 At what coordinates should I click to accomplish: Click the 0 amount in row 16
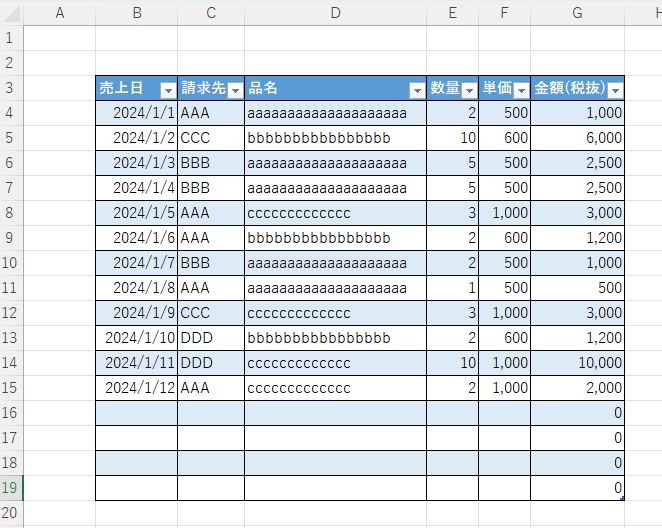[578, 413]
